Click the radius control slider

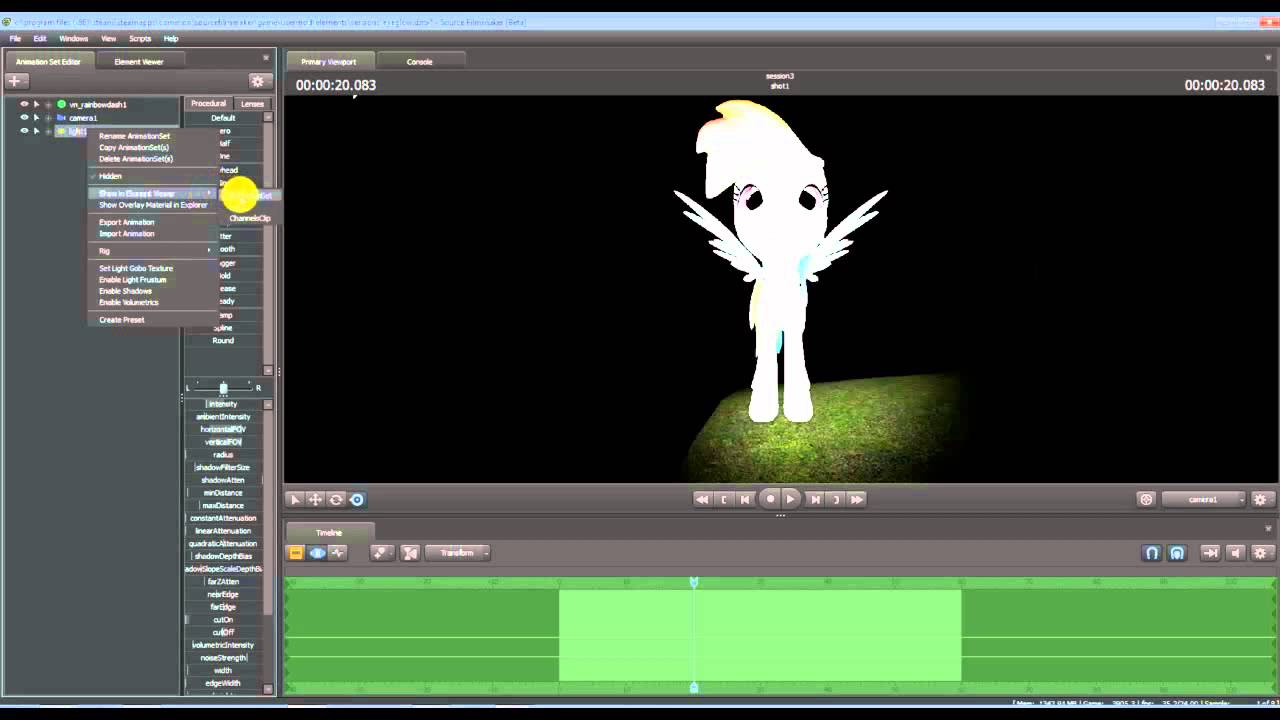pyautogui.click(x=223, y=455)
